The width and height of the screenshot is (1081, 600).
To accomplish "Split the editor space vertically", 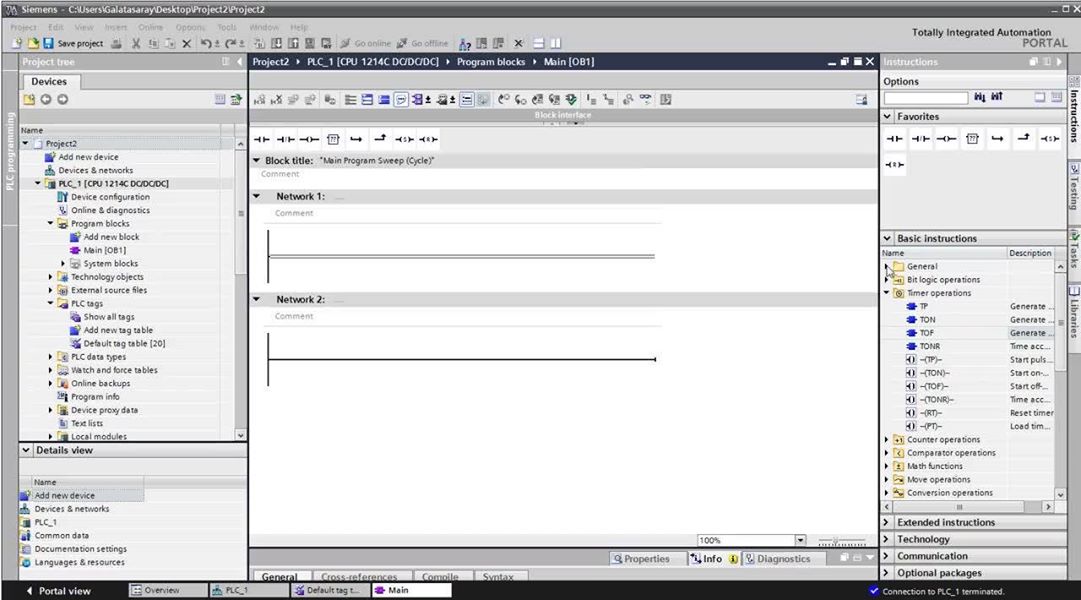I will coord(556,43).
